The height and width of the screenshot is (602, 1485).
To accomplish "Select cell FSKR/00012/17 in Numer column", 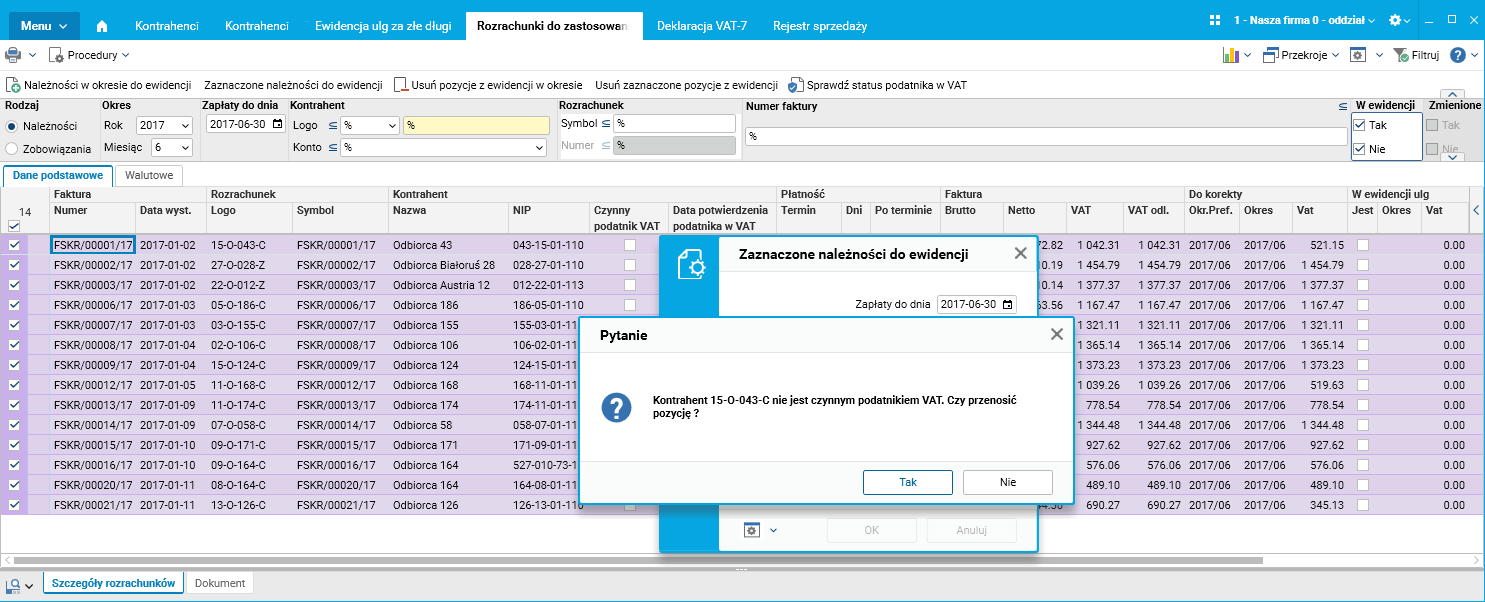I will point(92,385).
